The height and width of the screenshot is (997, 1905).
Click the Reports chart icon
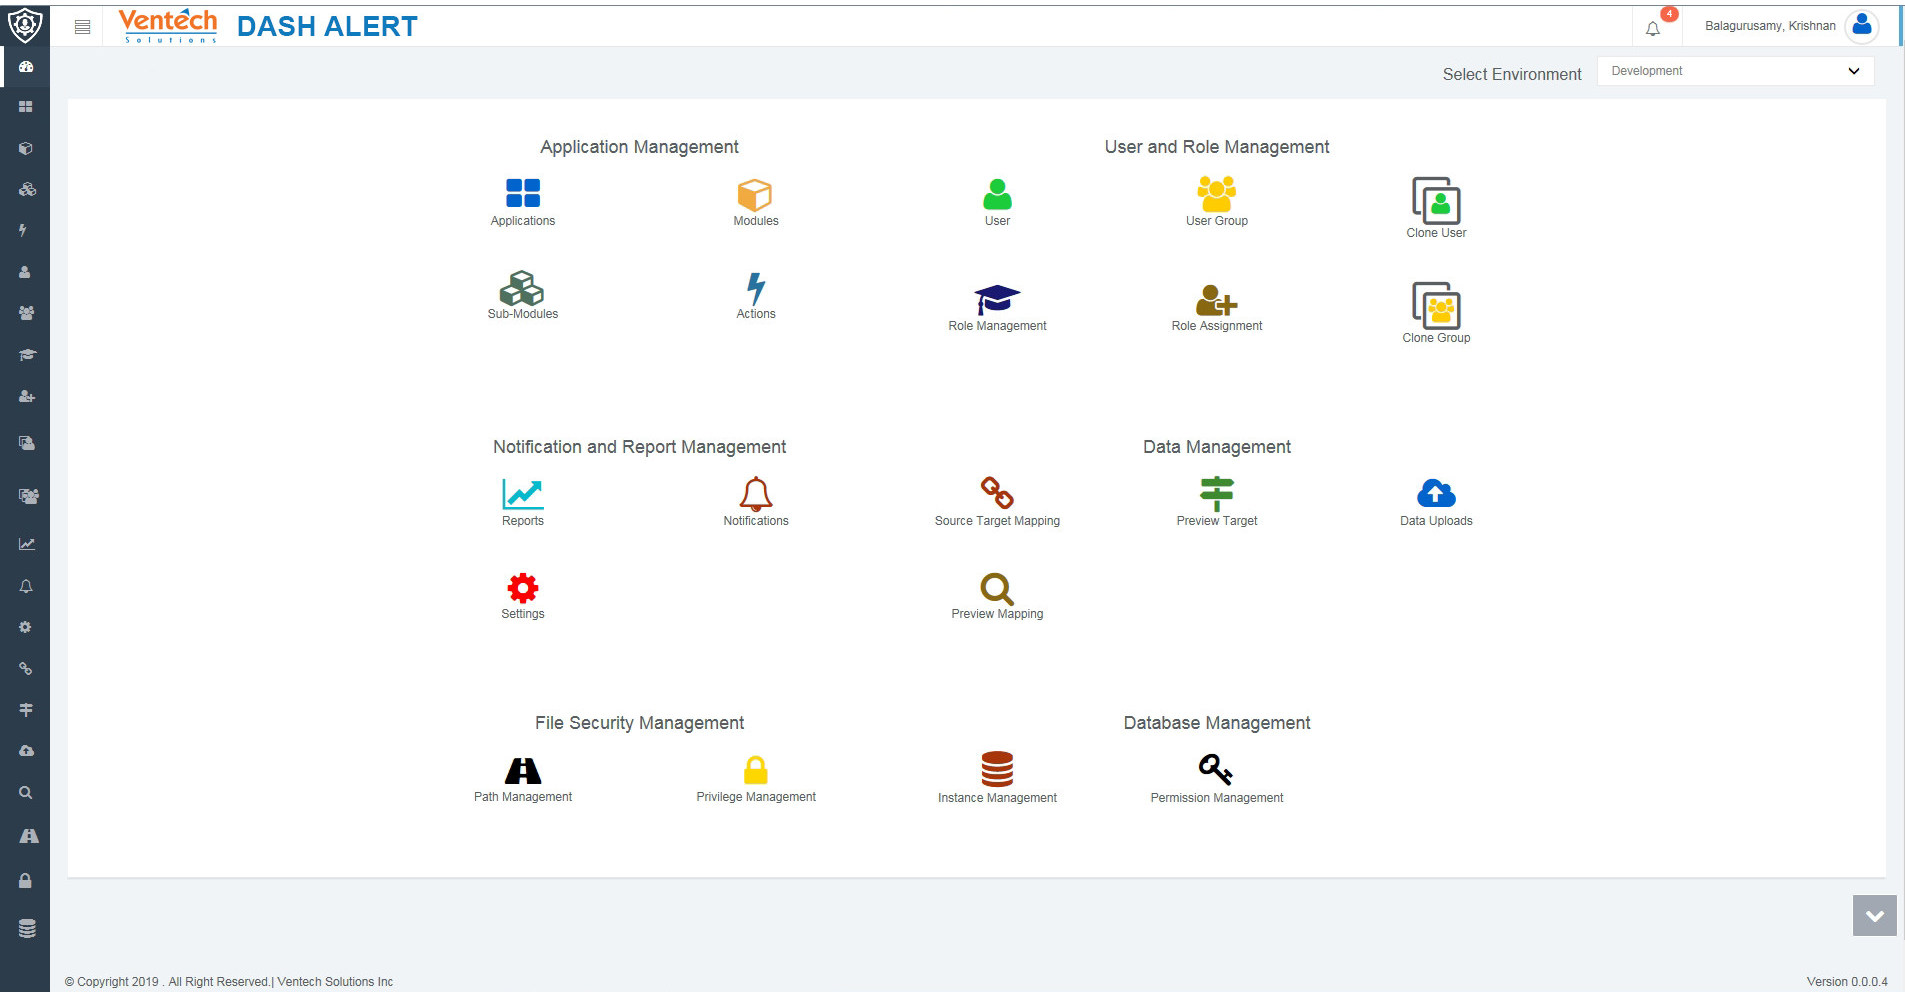click(522, 492)
